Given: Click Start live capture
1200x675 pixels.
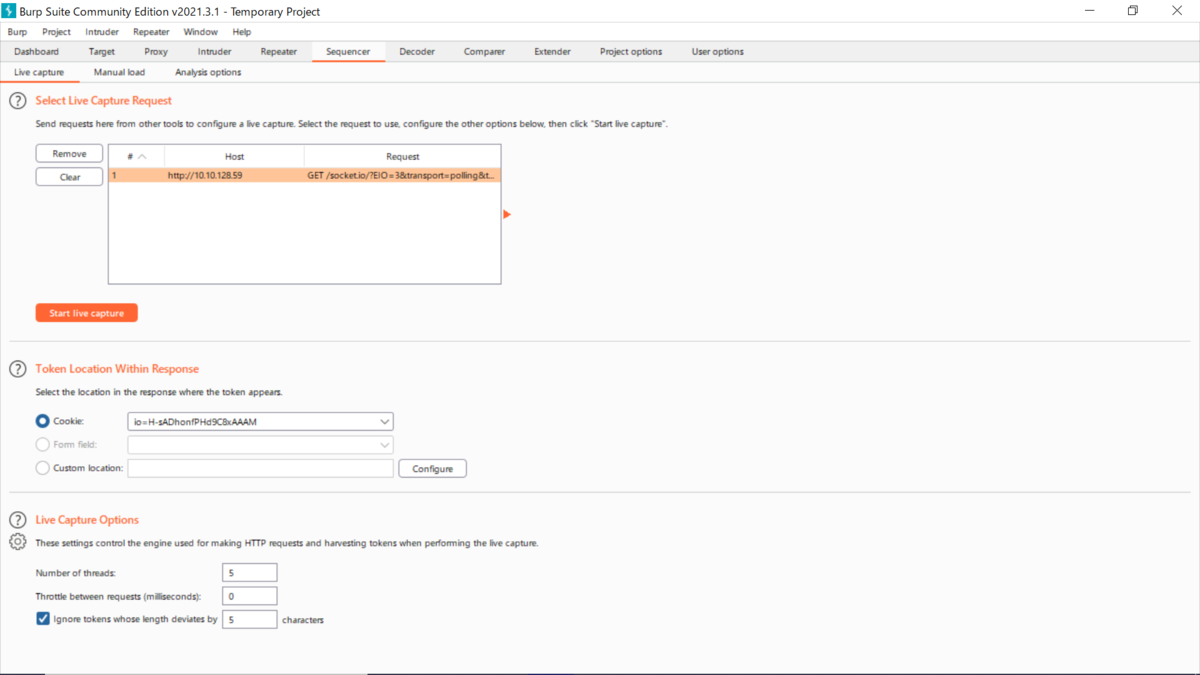Looking at the screenshot, I should click(87, 313).
